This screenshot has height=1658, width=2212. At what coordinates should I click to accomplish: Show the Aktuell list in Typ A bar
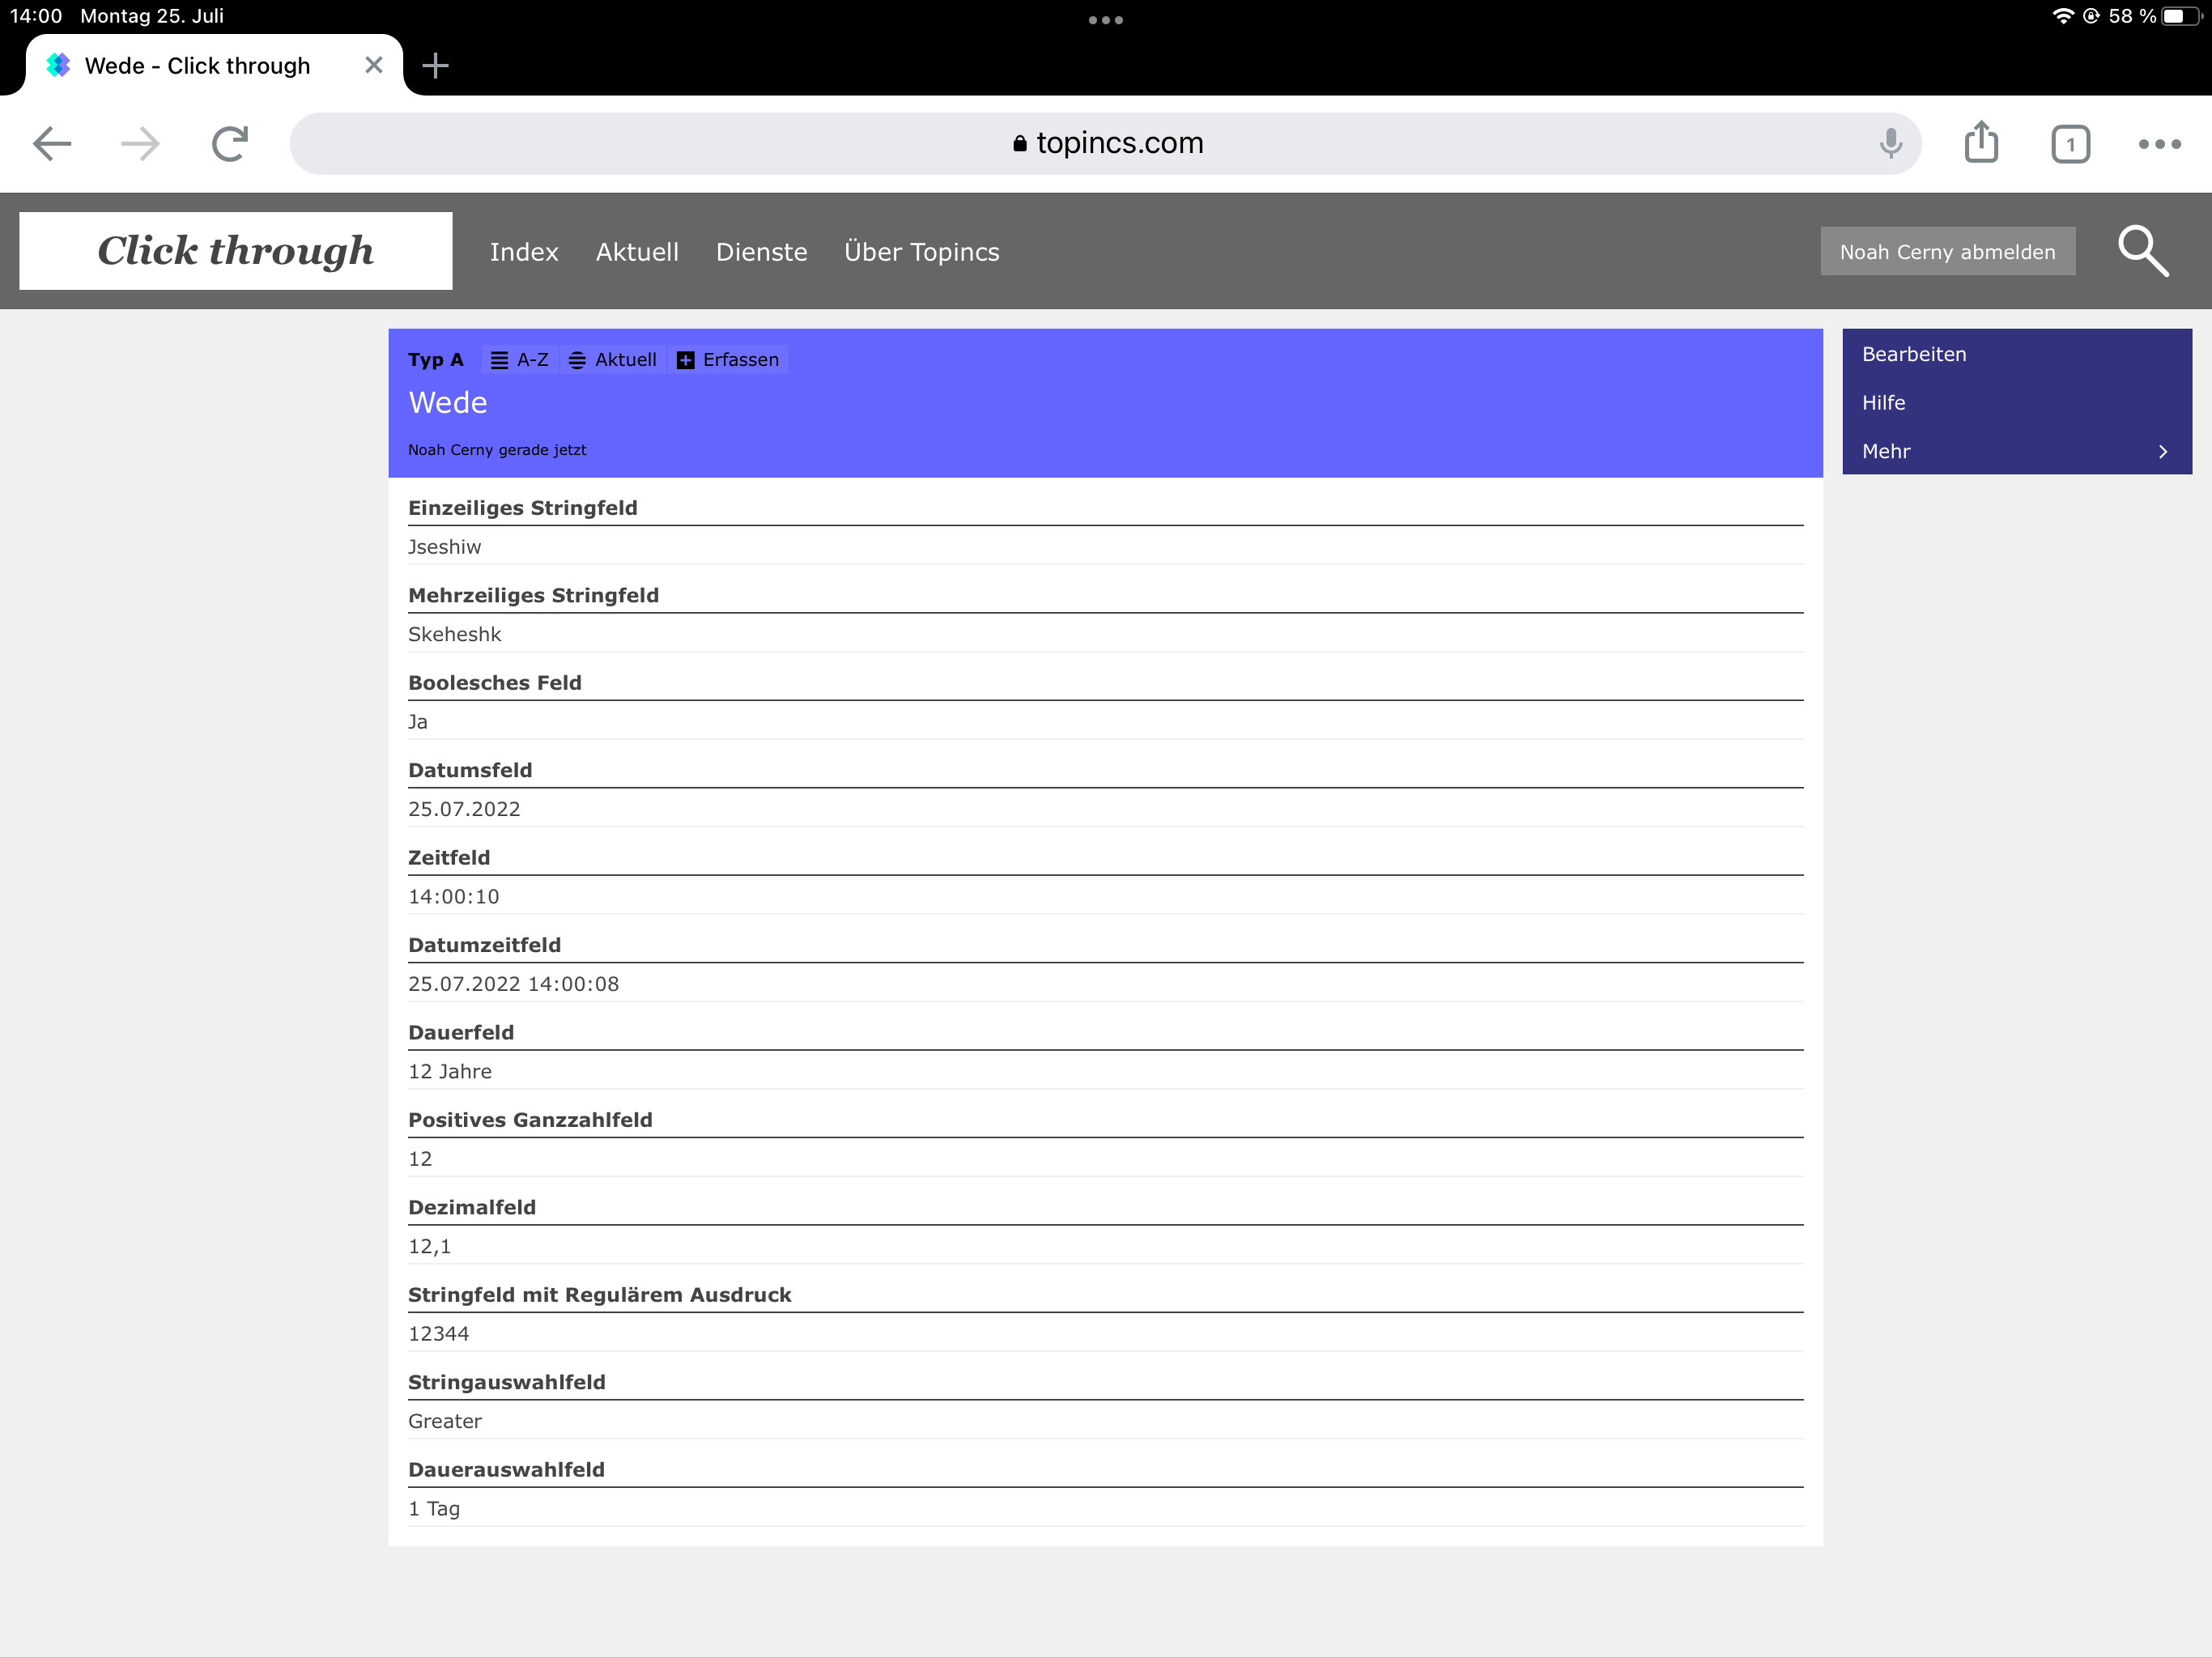613,360
